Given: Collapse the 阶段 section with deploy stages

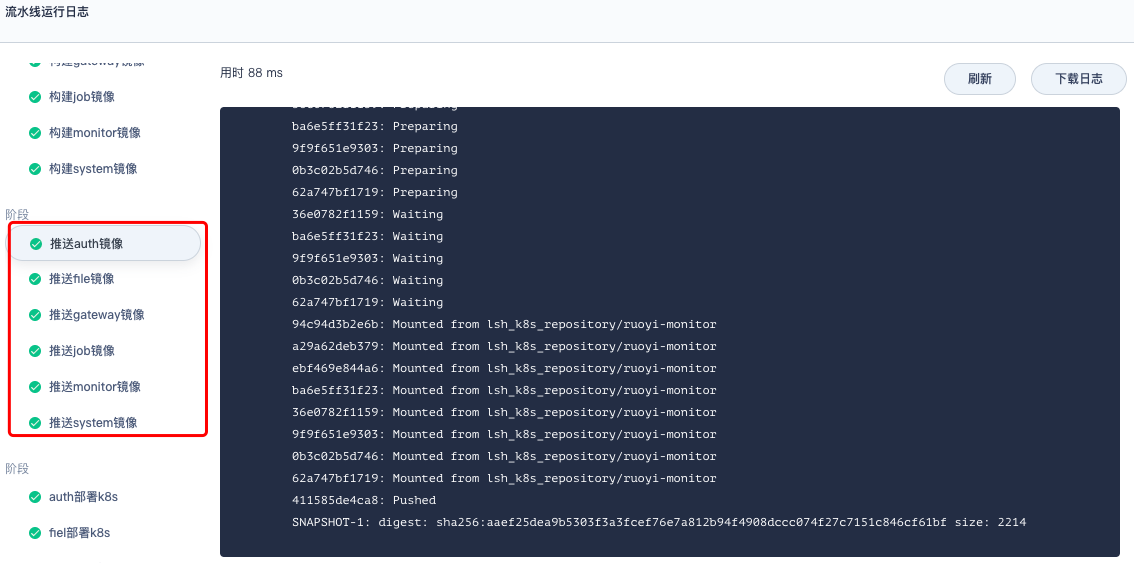Looking at the screenshot, I should (18, 466).
